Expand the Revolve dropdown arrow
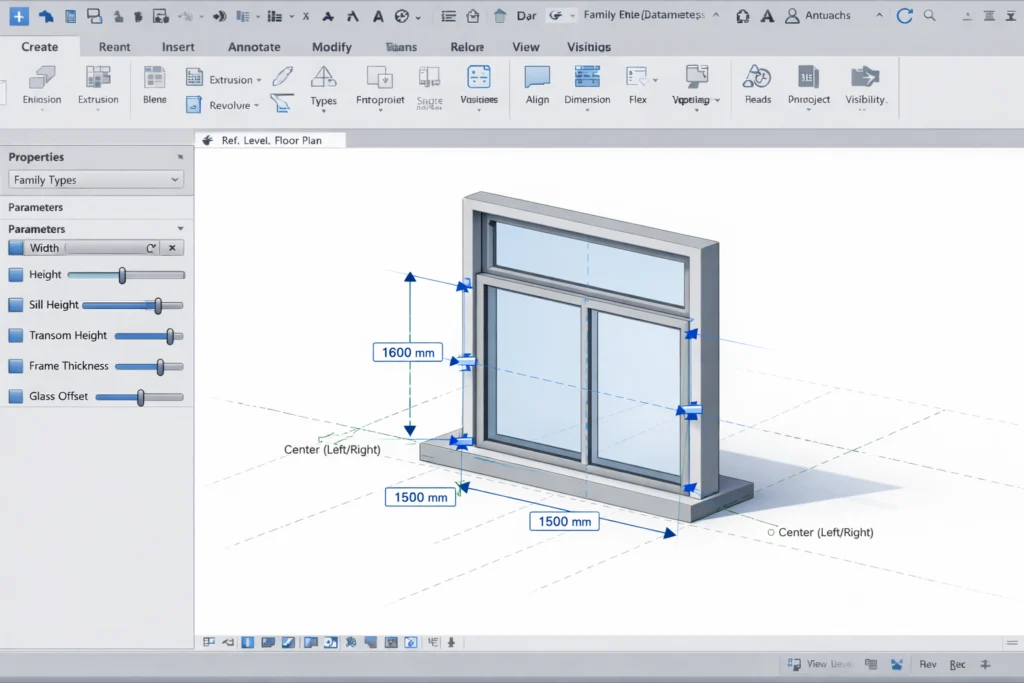Viewport: 1024px width, 683px height. pyautogui.click(x=257, y=106)
